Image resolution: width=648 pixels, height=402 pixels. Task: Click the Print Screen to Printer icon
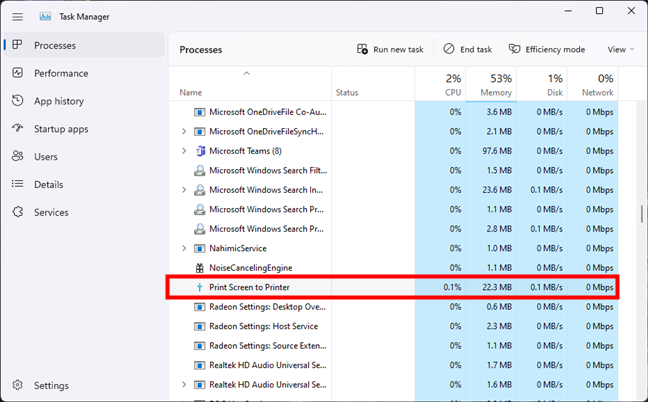coord(199,288)
